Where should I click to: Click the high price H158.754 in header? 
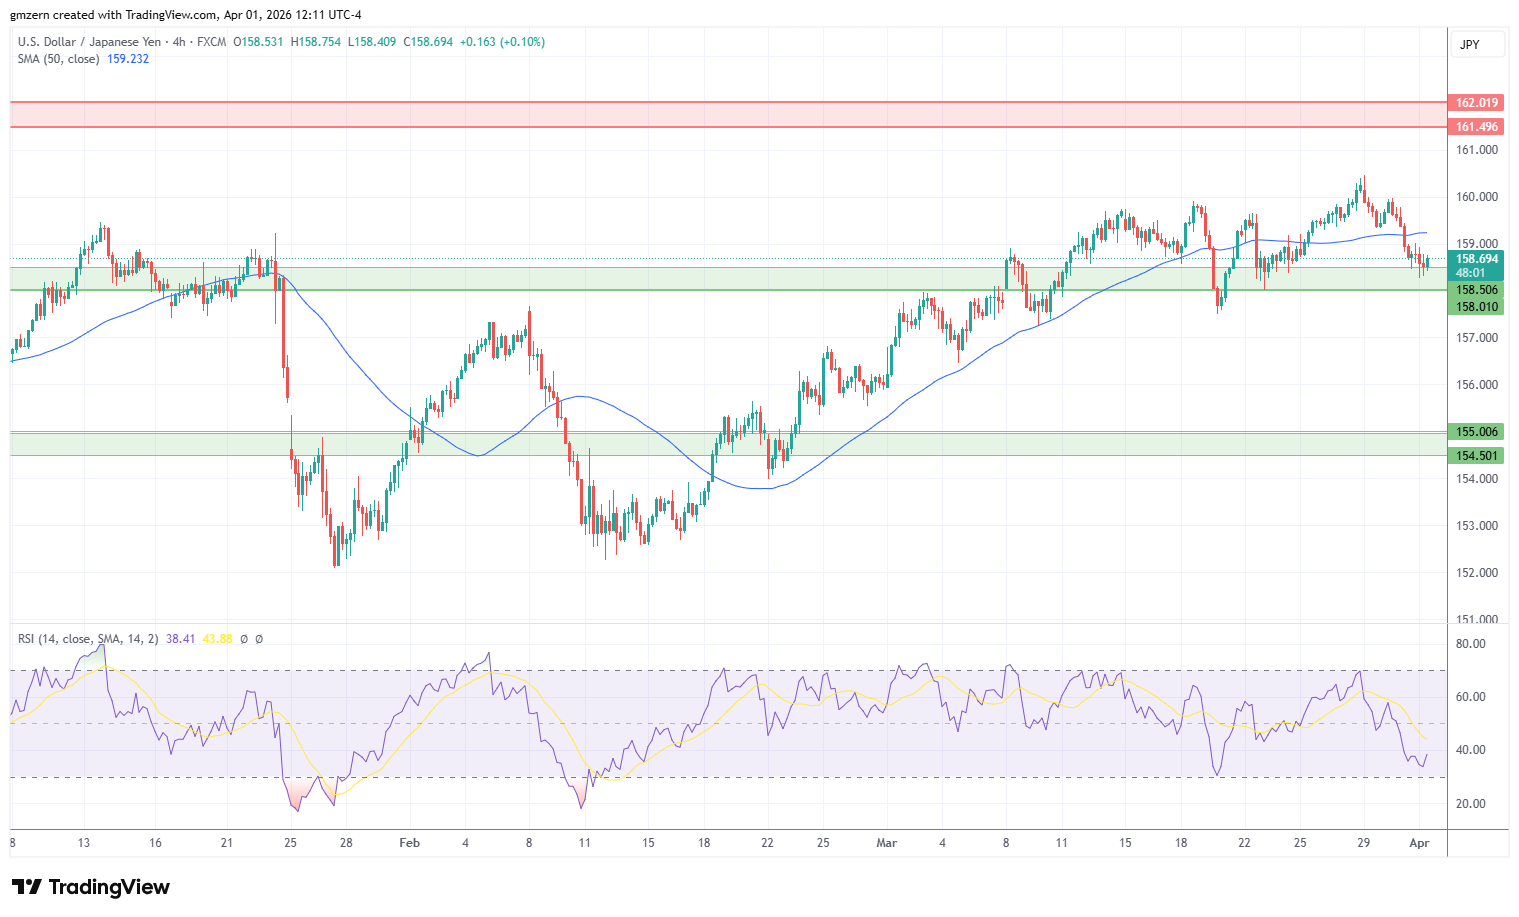coord(316,42)
